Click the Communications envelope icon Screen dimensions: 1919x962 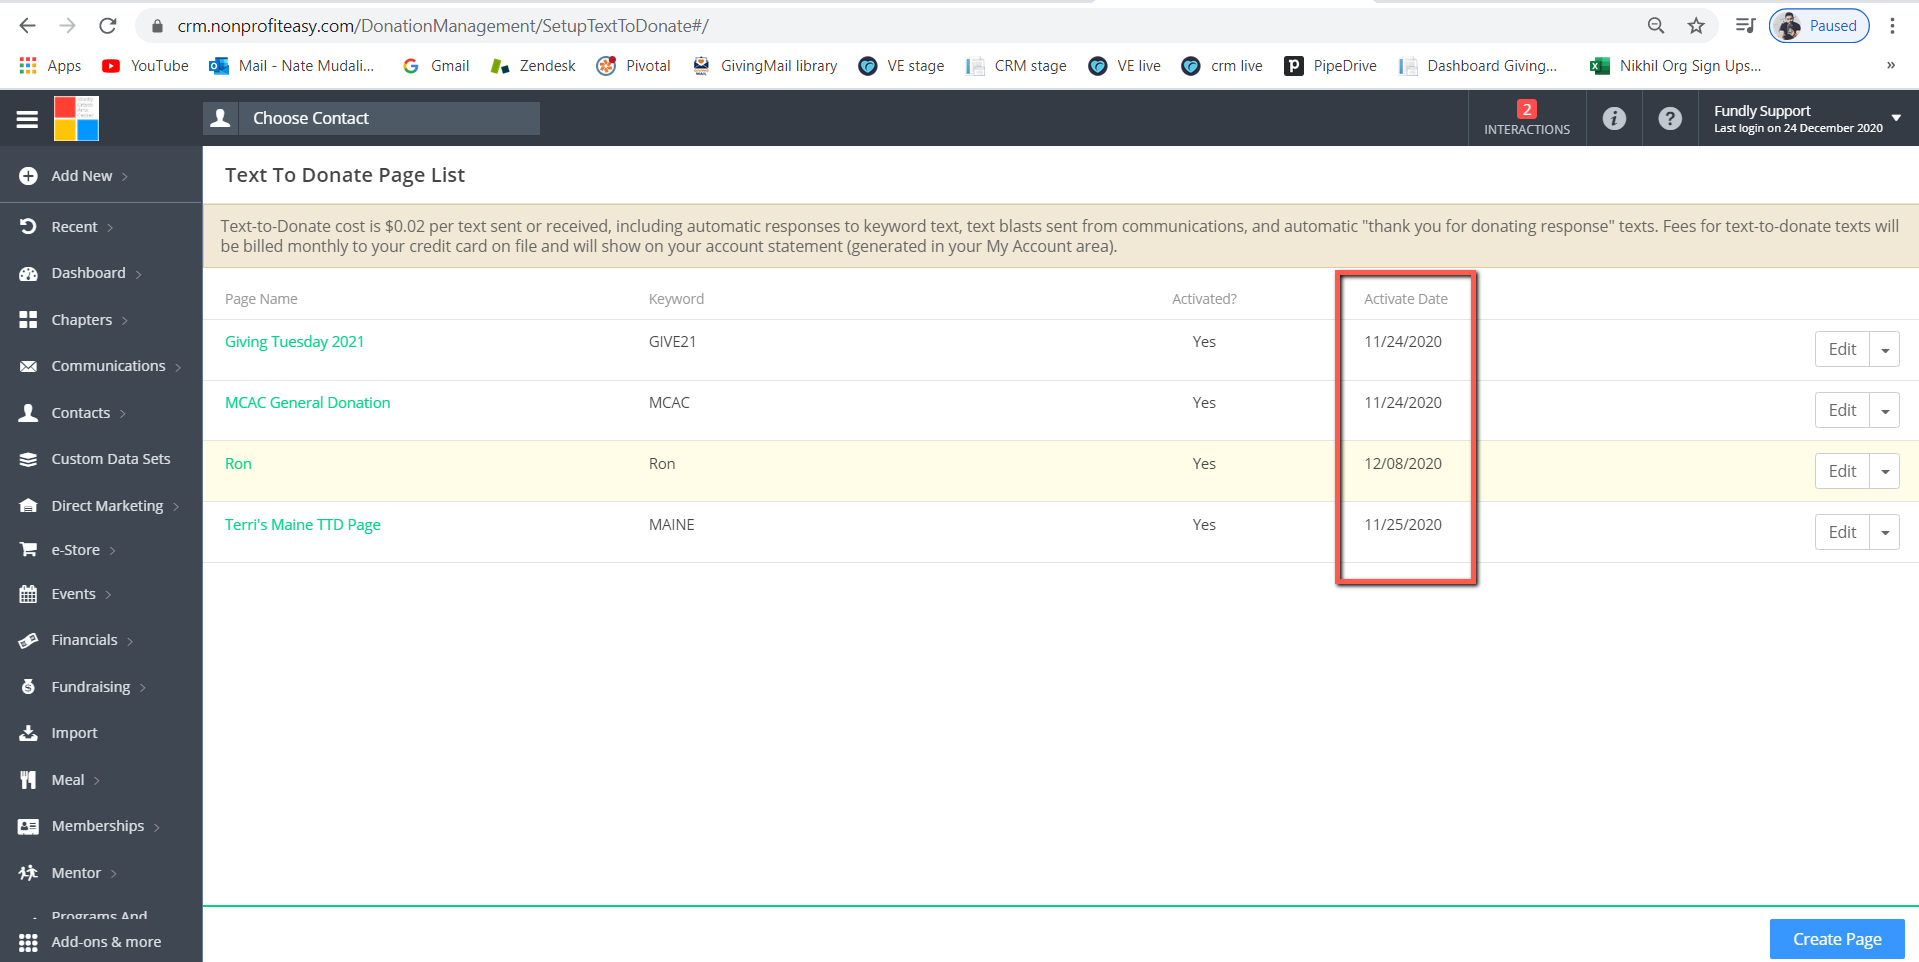[x=28, y=366]
